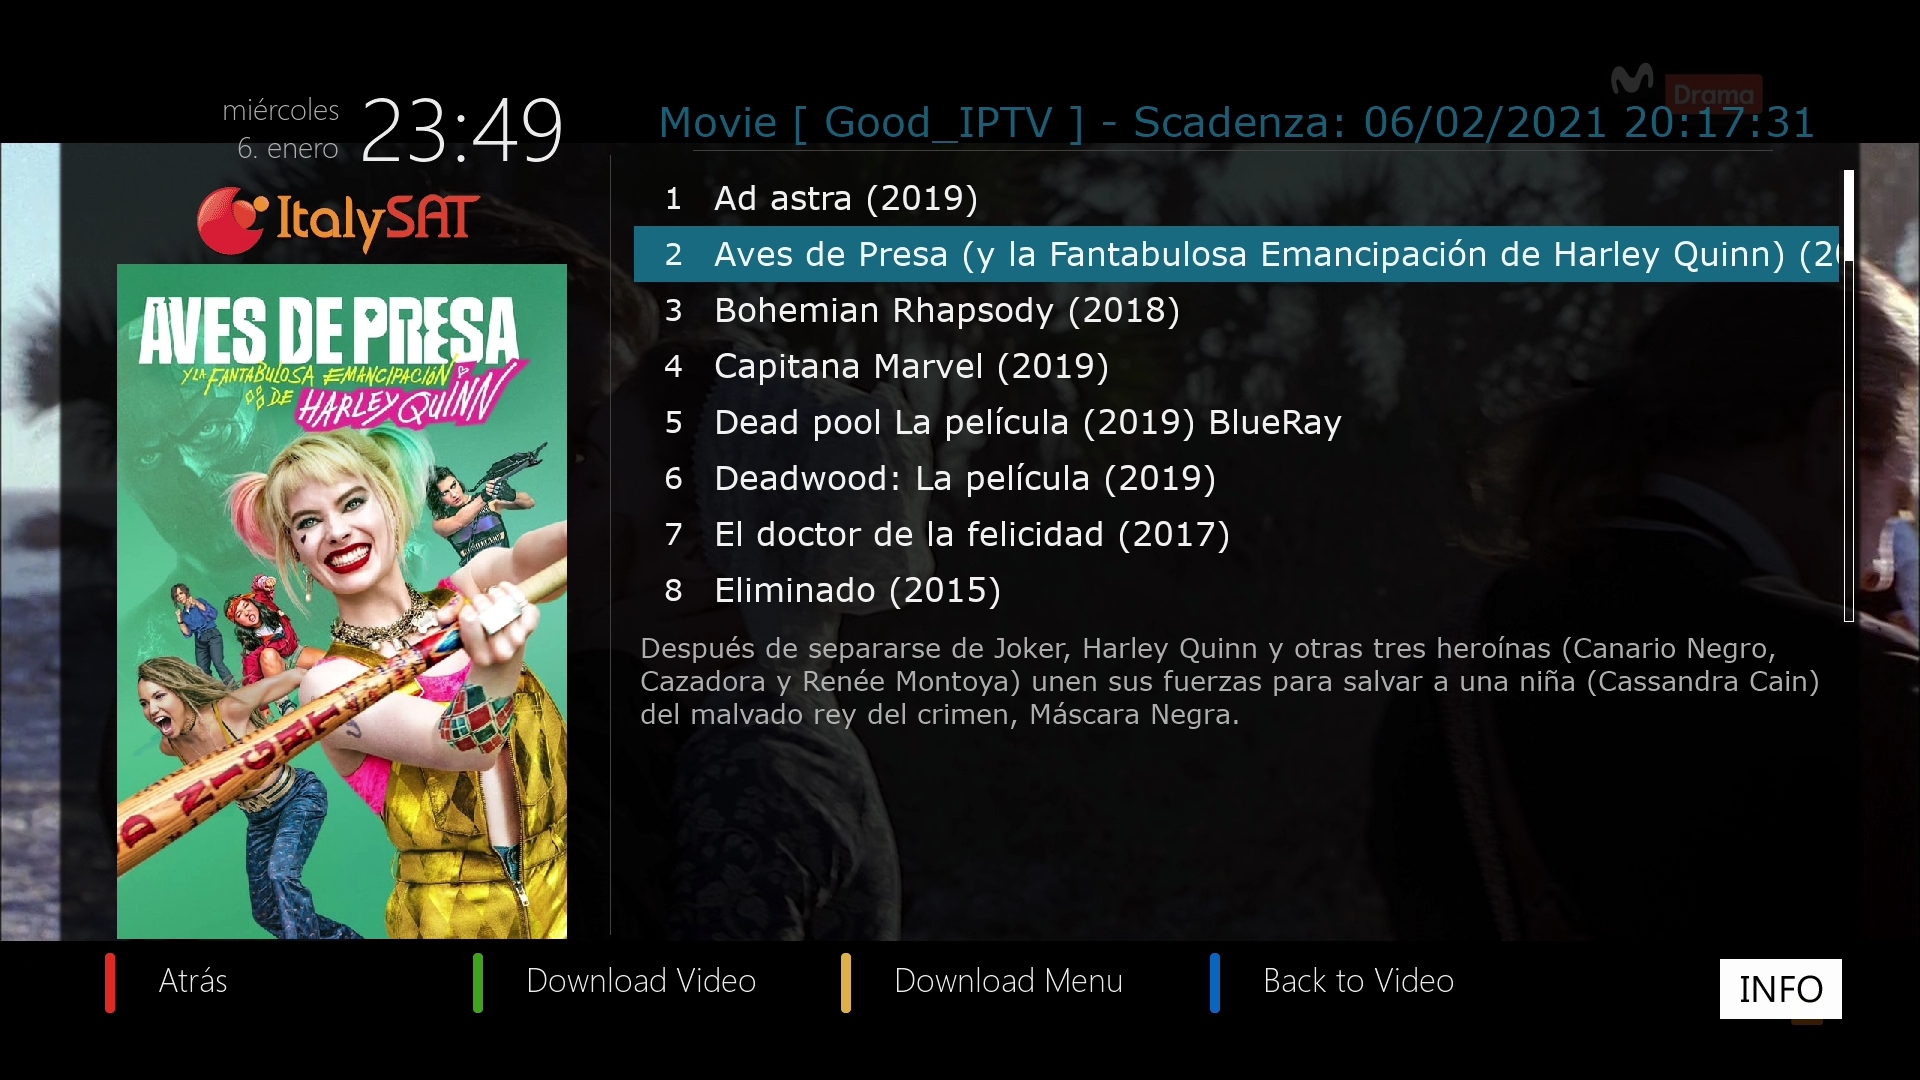Select Ad astra (2019) from list

(x=1236, y=198)
